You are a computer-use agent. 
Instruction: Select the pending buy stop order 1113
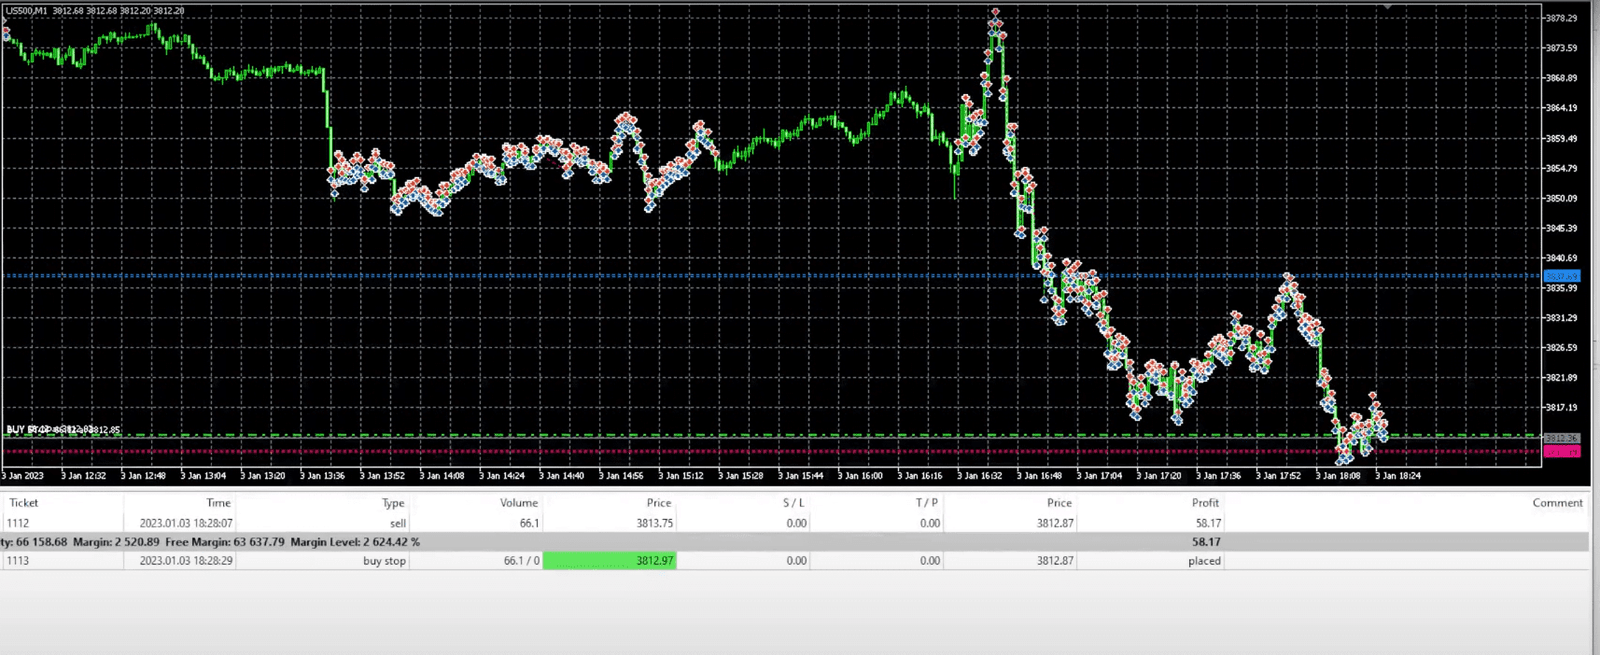tap(18, 561)
